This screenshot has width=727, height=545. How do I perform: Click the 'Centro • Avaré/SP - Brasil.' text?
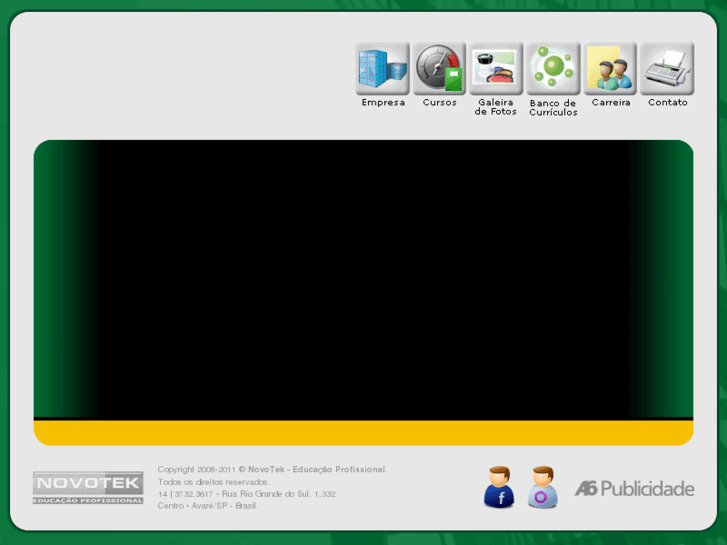(x=208, y=506)
